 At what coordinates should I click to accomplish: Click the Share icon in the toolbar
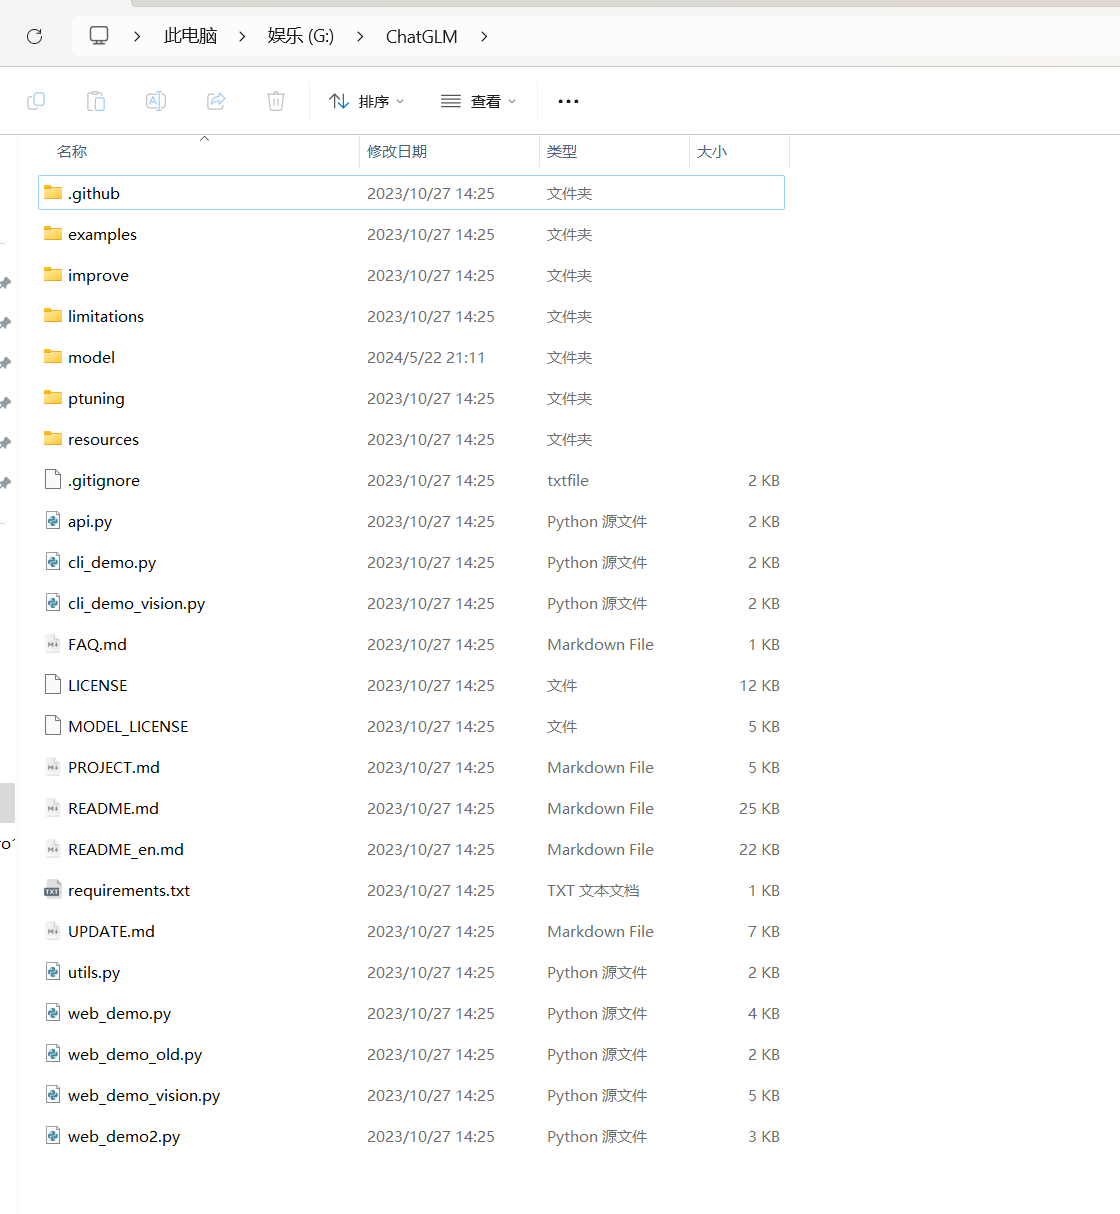tap(216, 101)
